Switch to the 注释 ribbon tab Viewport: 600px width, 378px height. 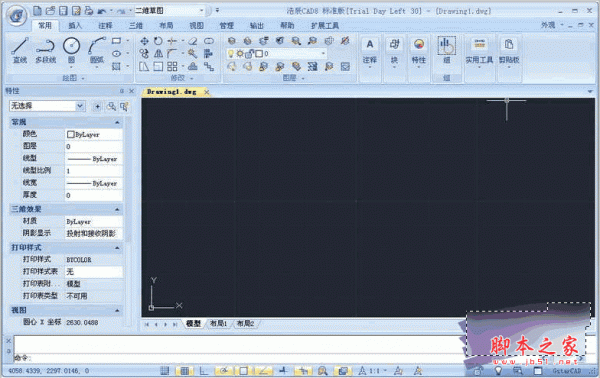(105, 25)
